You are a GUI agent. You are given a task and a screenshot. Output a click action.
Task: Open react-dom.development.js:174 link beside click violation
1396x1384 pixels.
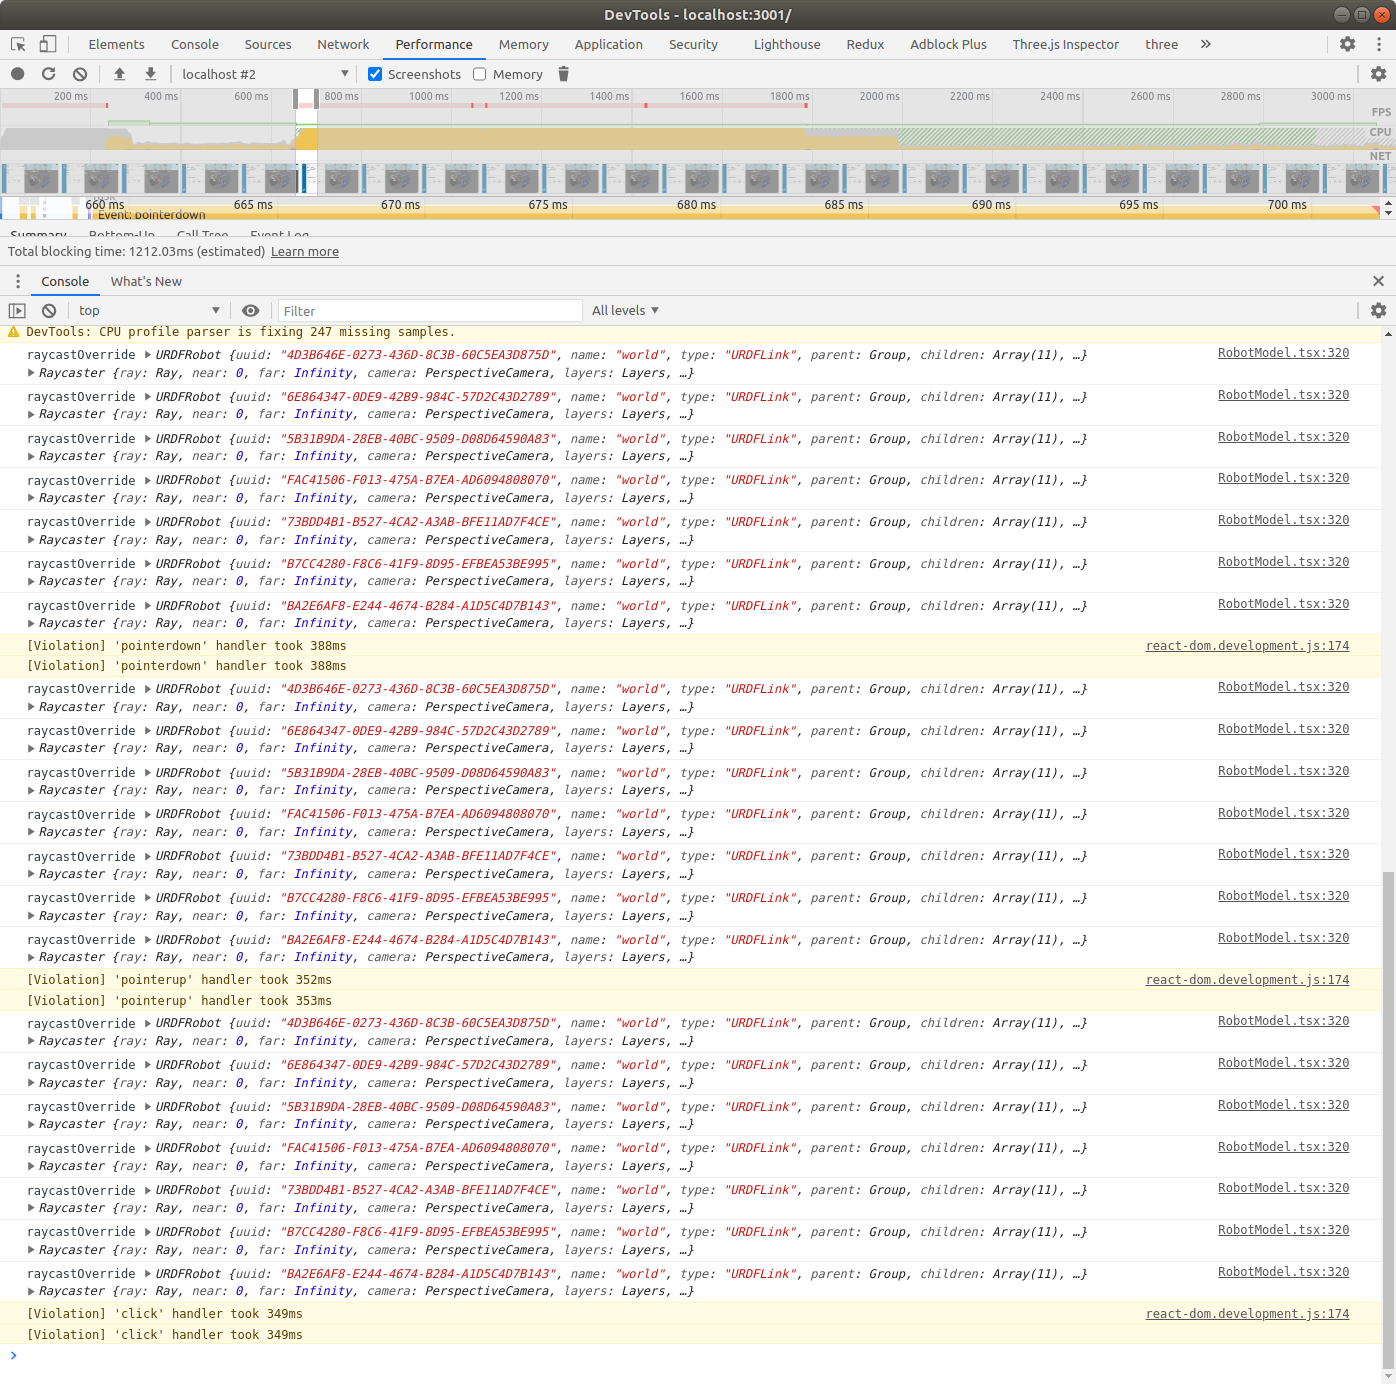pos(1247,1314)
